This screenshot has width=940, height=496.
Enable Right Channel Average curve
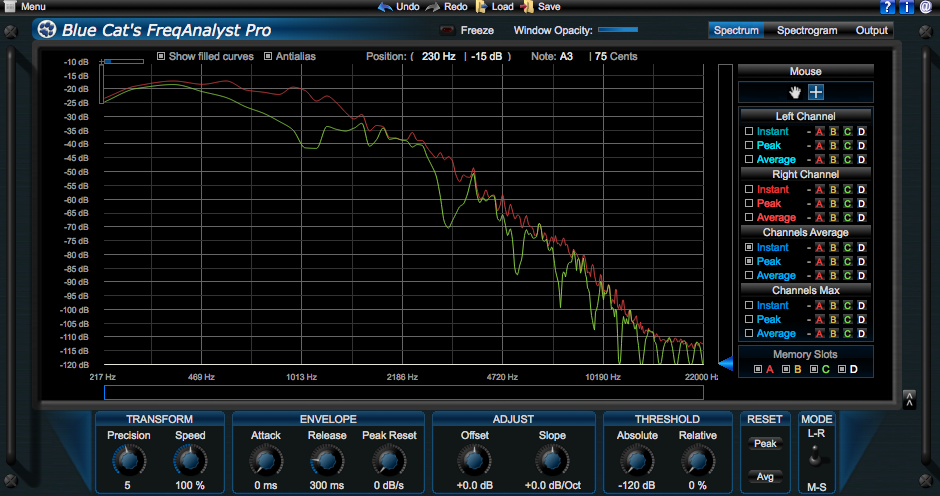[749, 217]
